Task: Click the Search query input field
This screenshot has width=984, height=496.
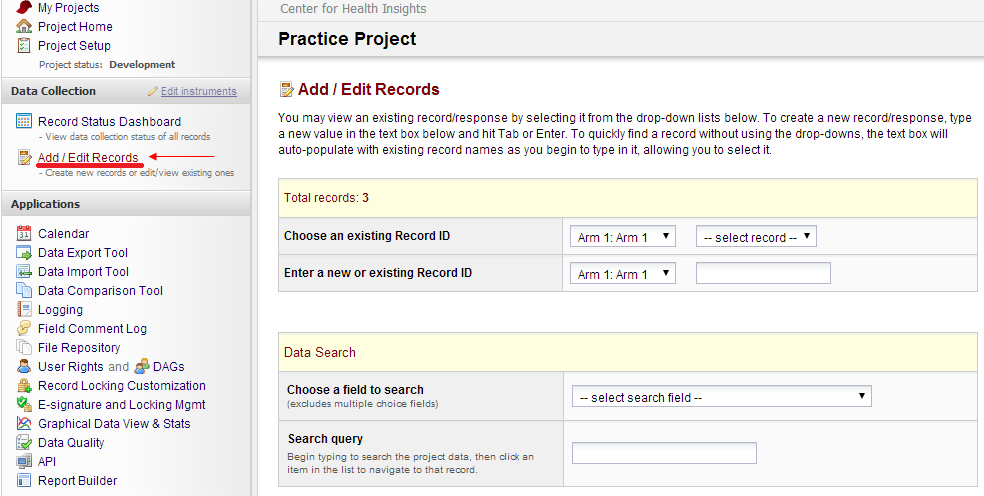Action: point(664,453)
